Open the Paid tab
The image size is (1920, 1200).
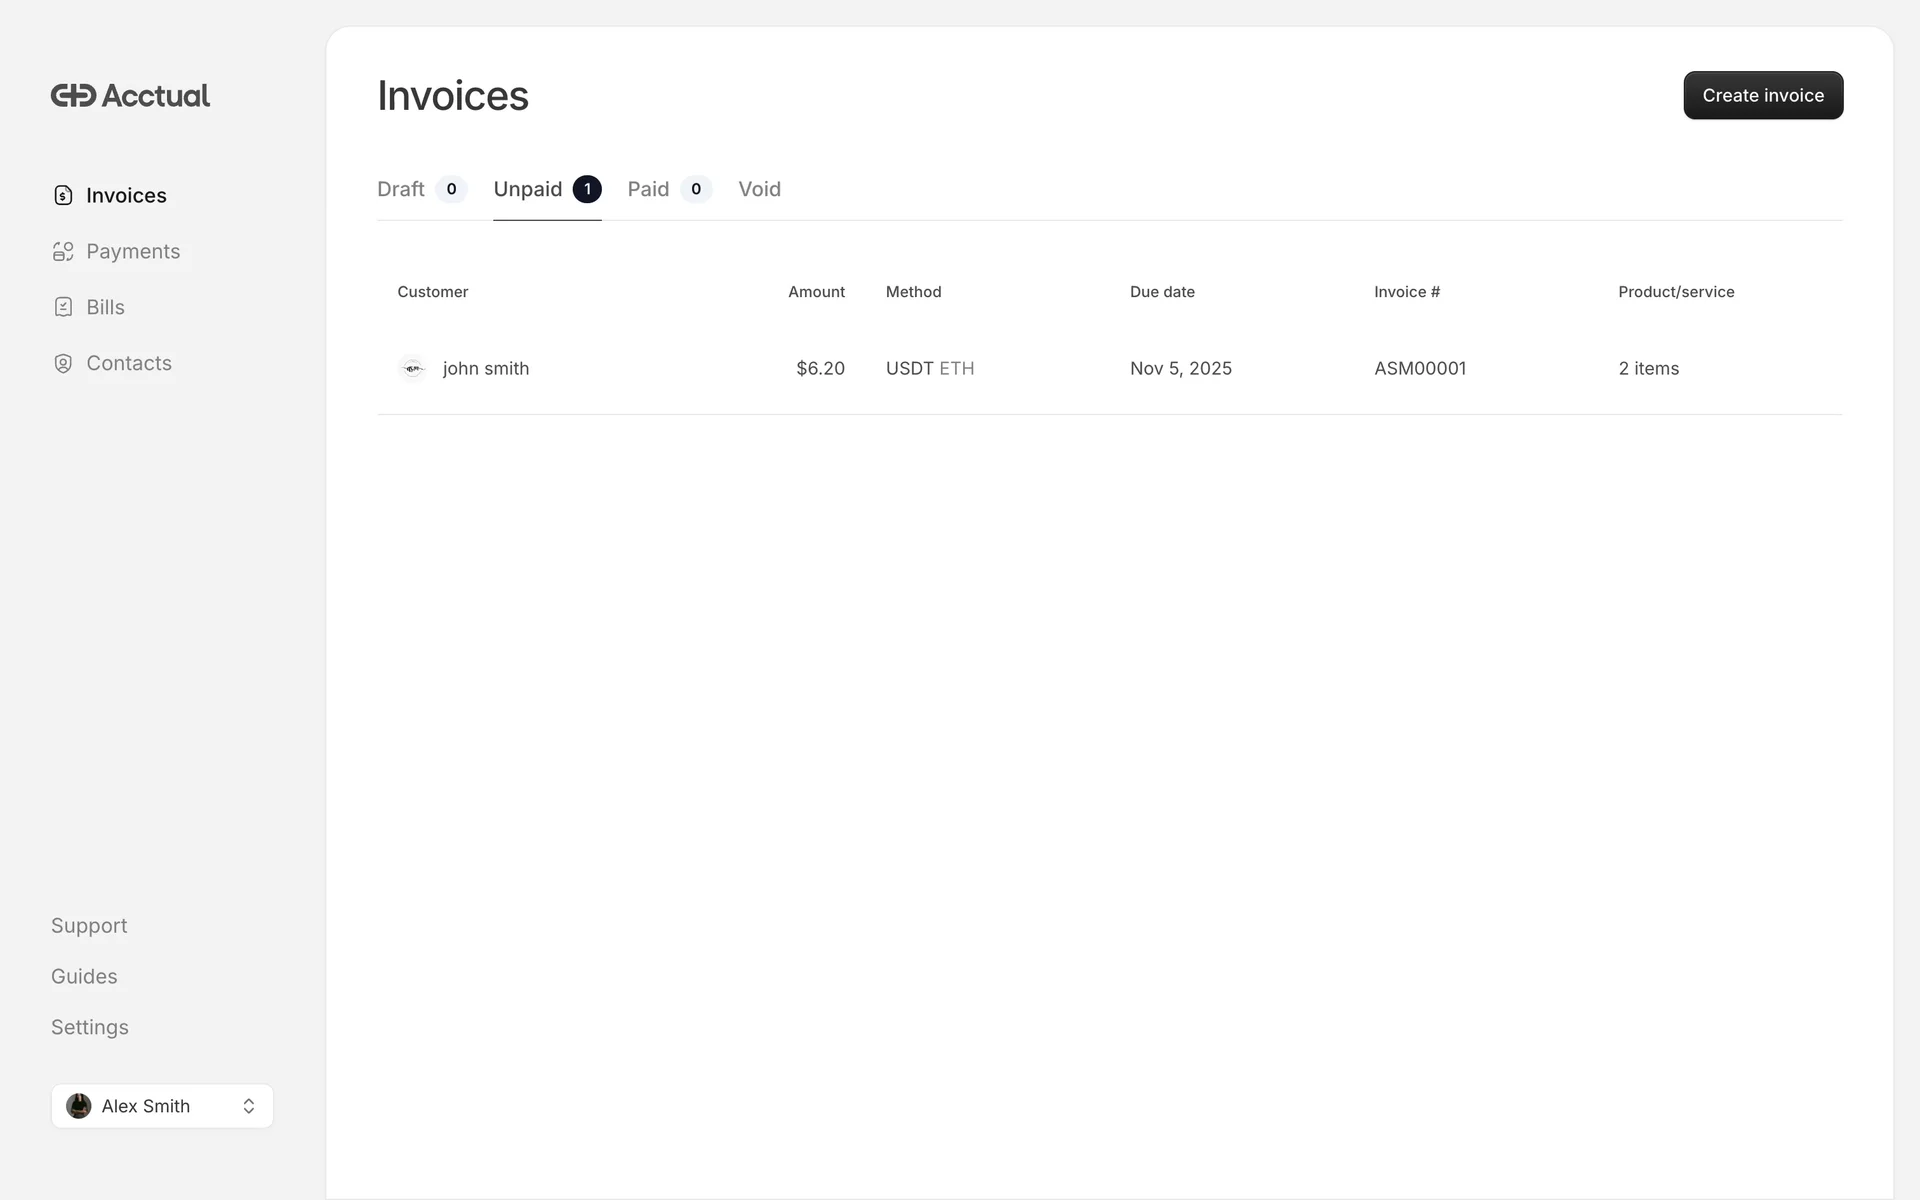648,189
